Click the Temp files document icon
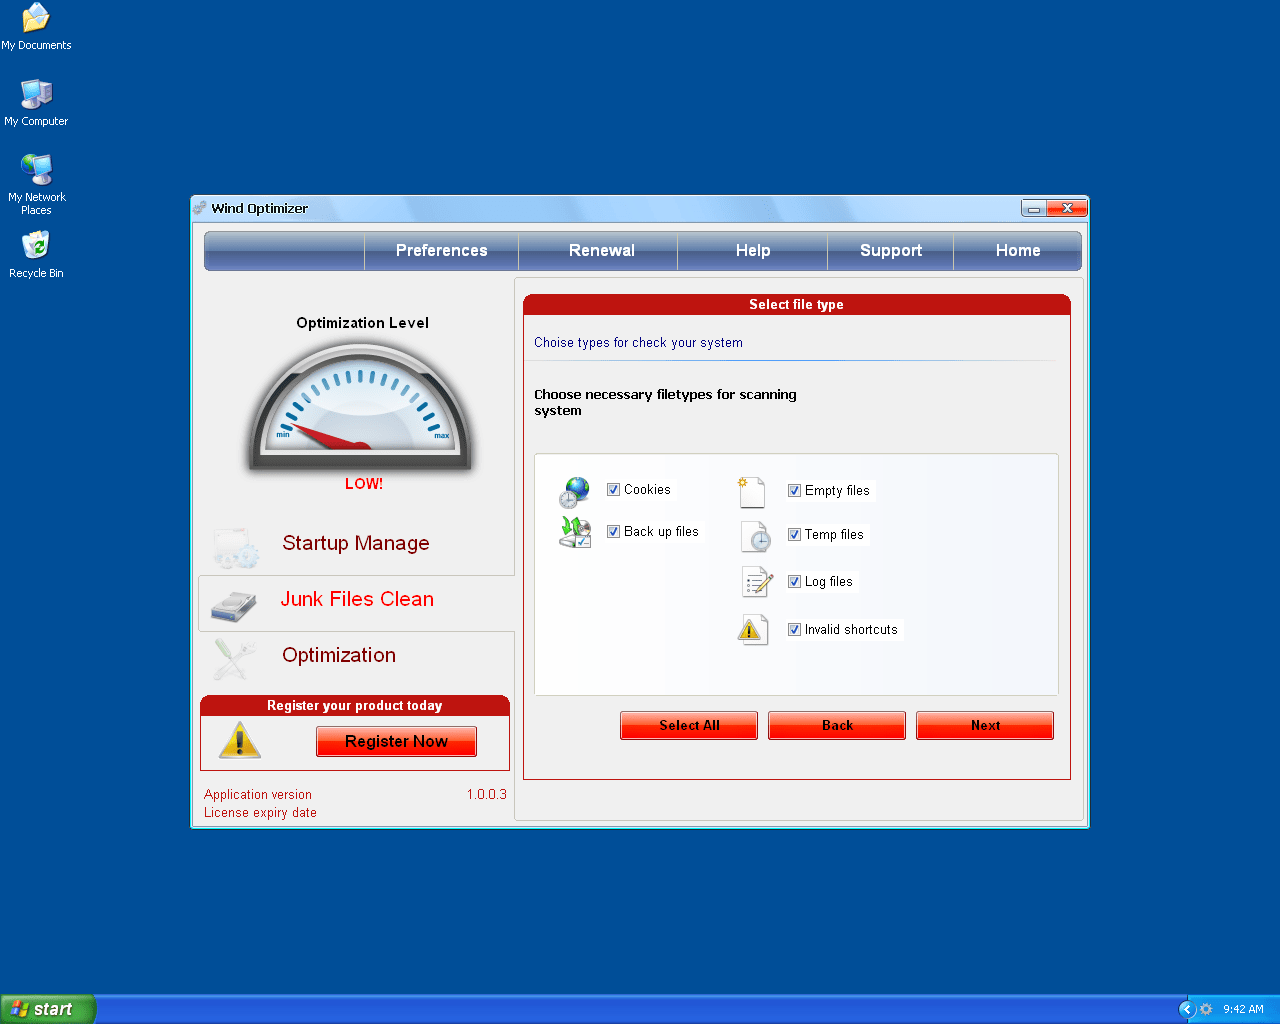 click(756, 537)
